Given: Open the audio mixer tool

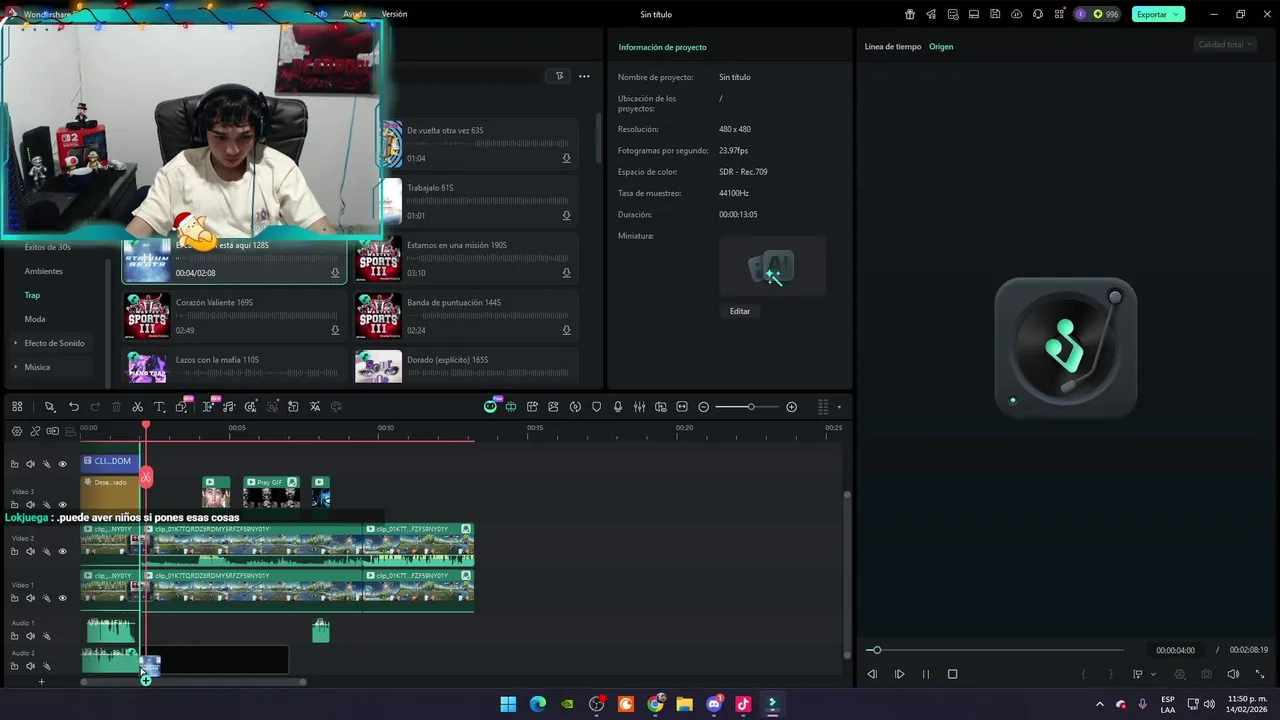Looking at the screenshot, I should click(639, 407).
